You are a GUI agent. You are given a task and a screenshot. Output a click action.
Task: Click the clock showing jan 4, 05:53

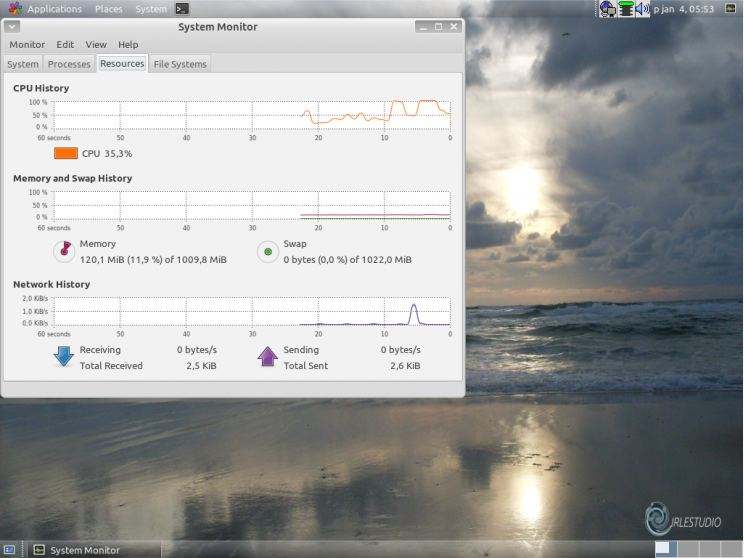point(684,9)
